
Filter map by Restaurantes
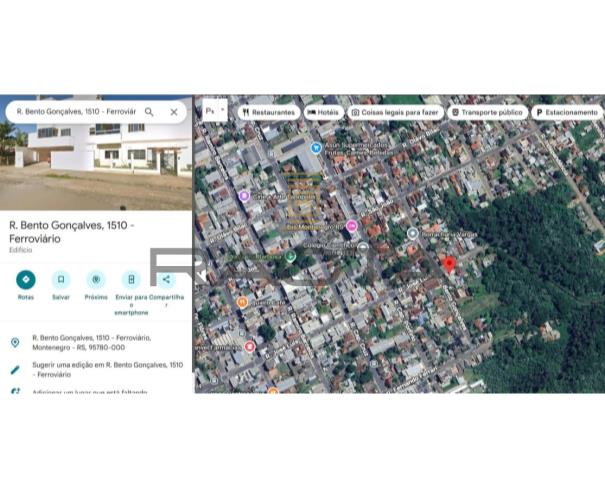(x=269, y=112)
